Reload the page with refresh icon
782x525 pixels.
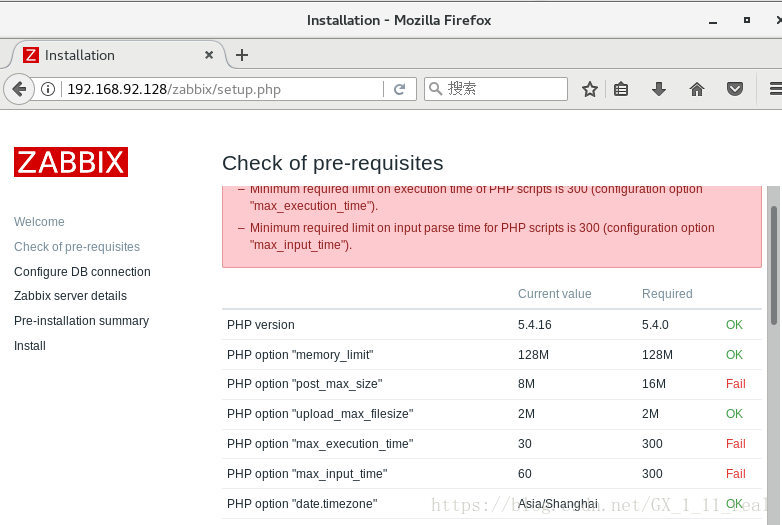(399, 89)
